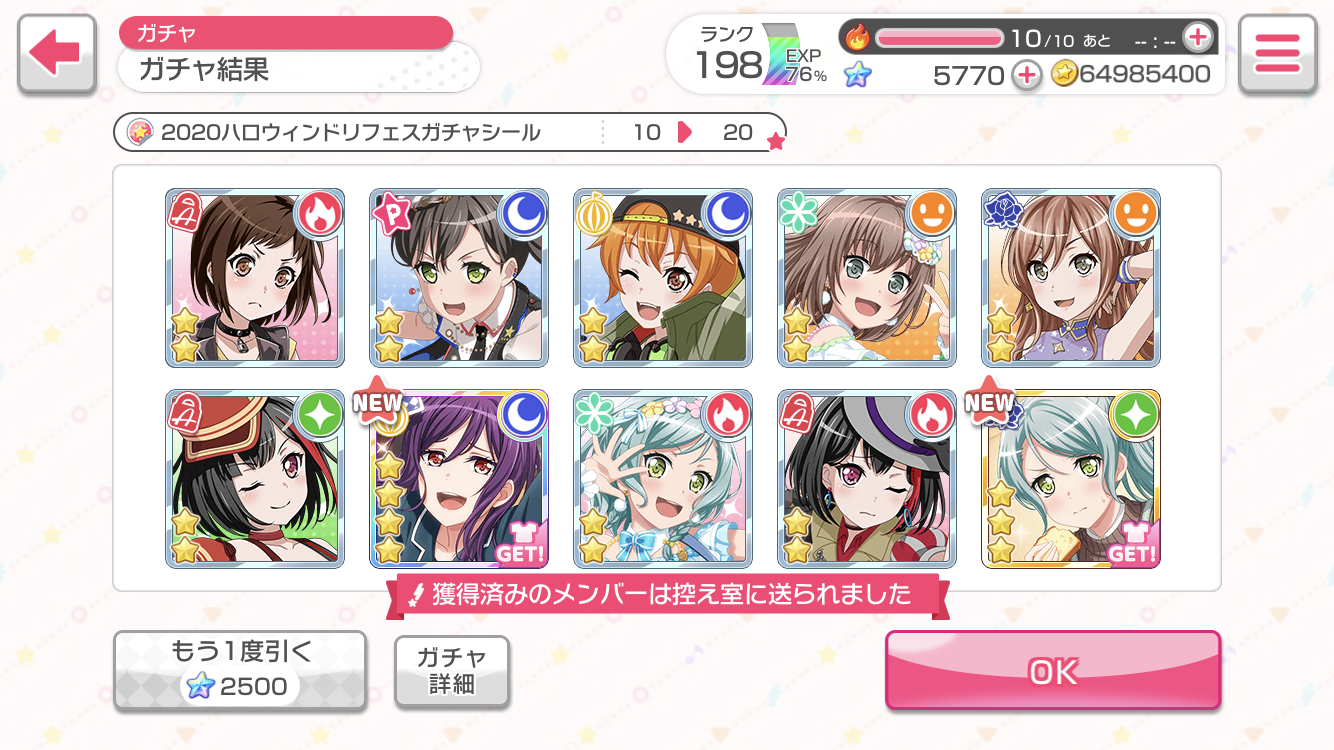Select the red-hat winking girl card
1334x750 pixels.
(255, 479)
